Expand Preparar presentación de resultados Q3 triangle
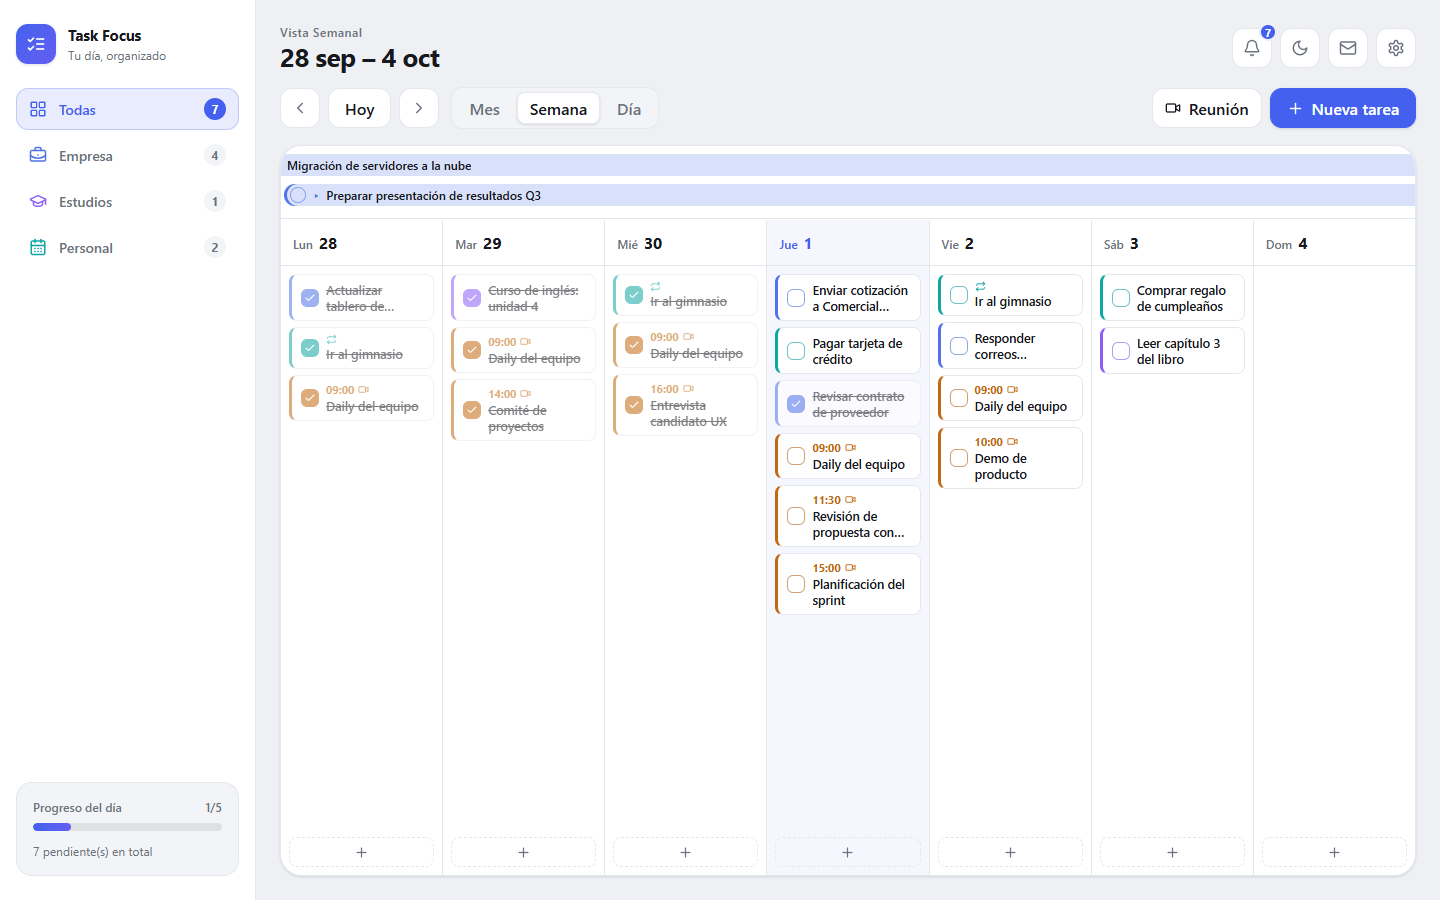The height and width of the screenshot is (900, 1440). tap(316, 196)
